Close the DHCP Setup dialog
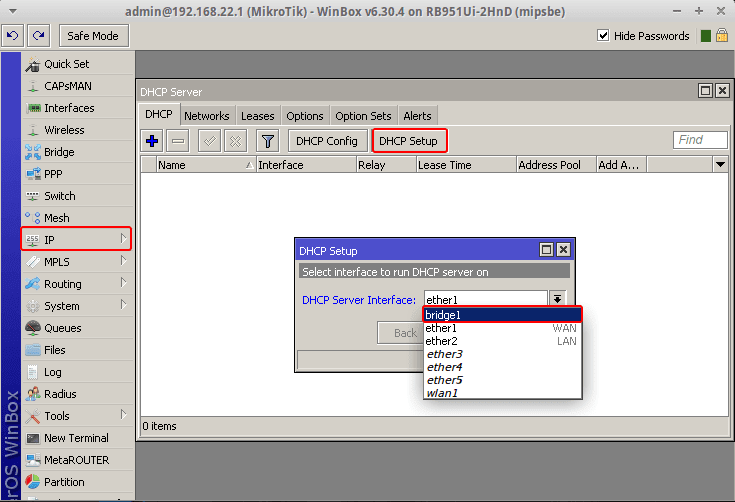Screen dimensions: 735x502 tap(563, 250)
